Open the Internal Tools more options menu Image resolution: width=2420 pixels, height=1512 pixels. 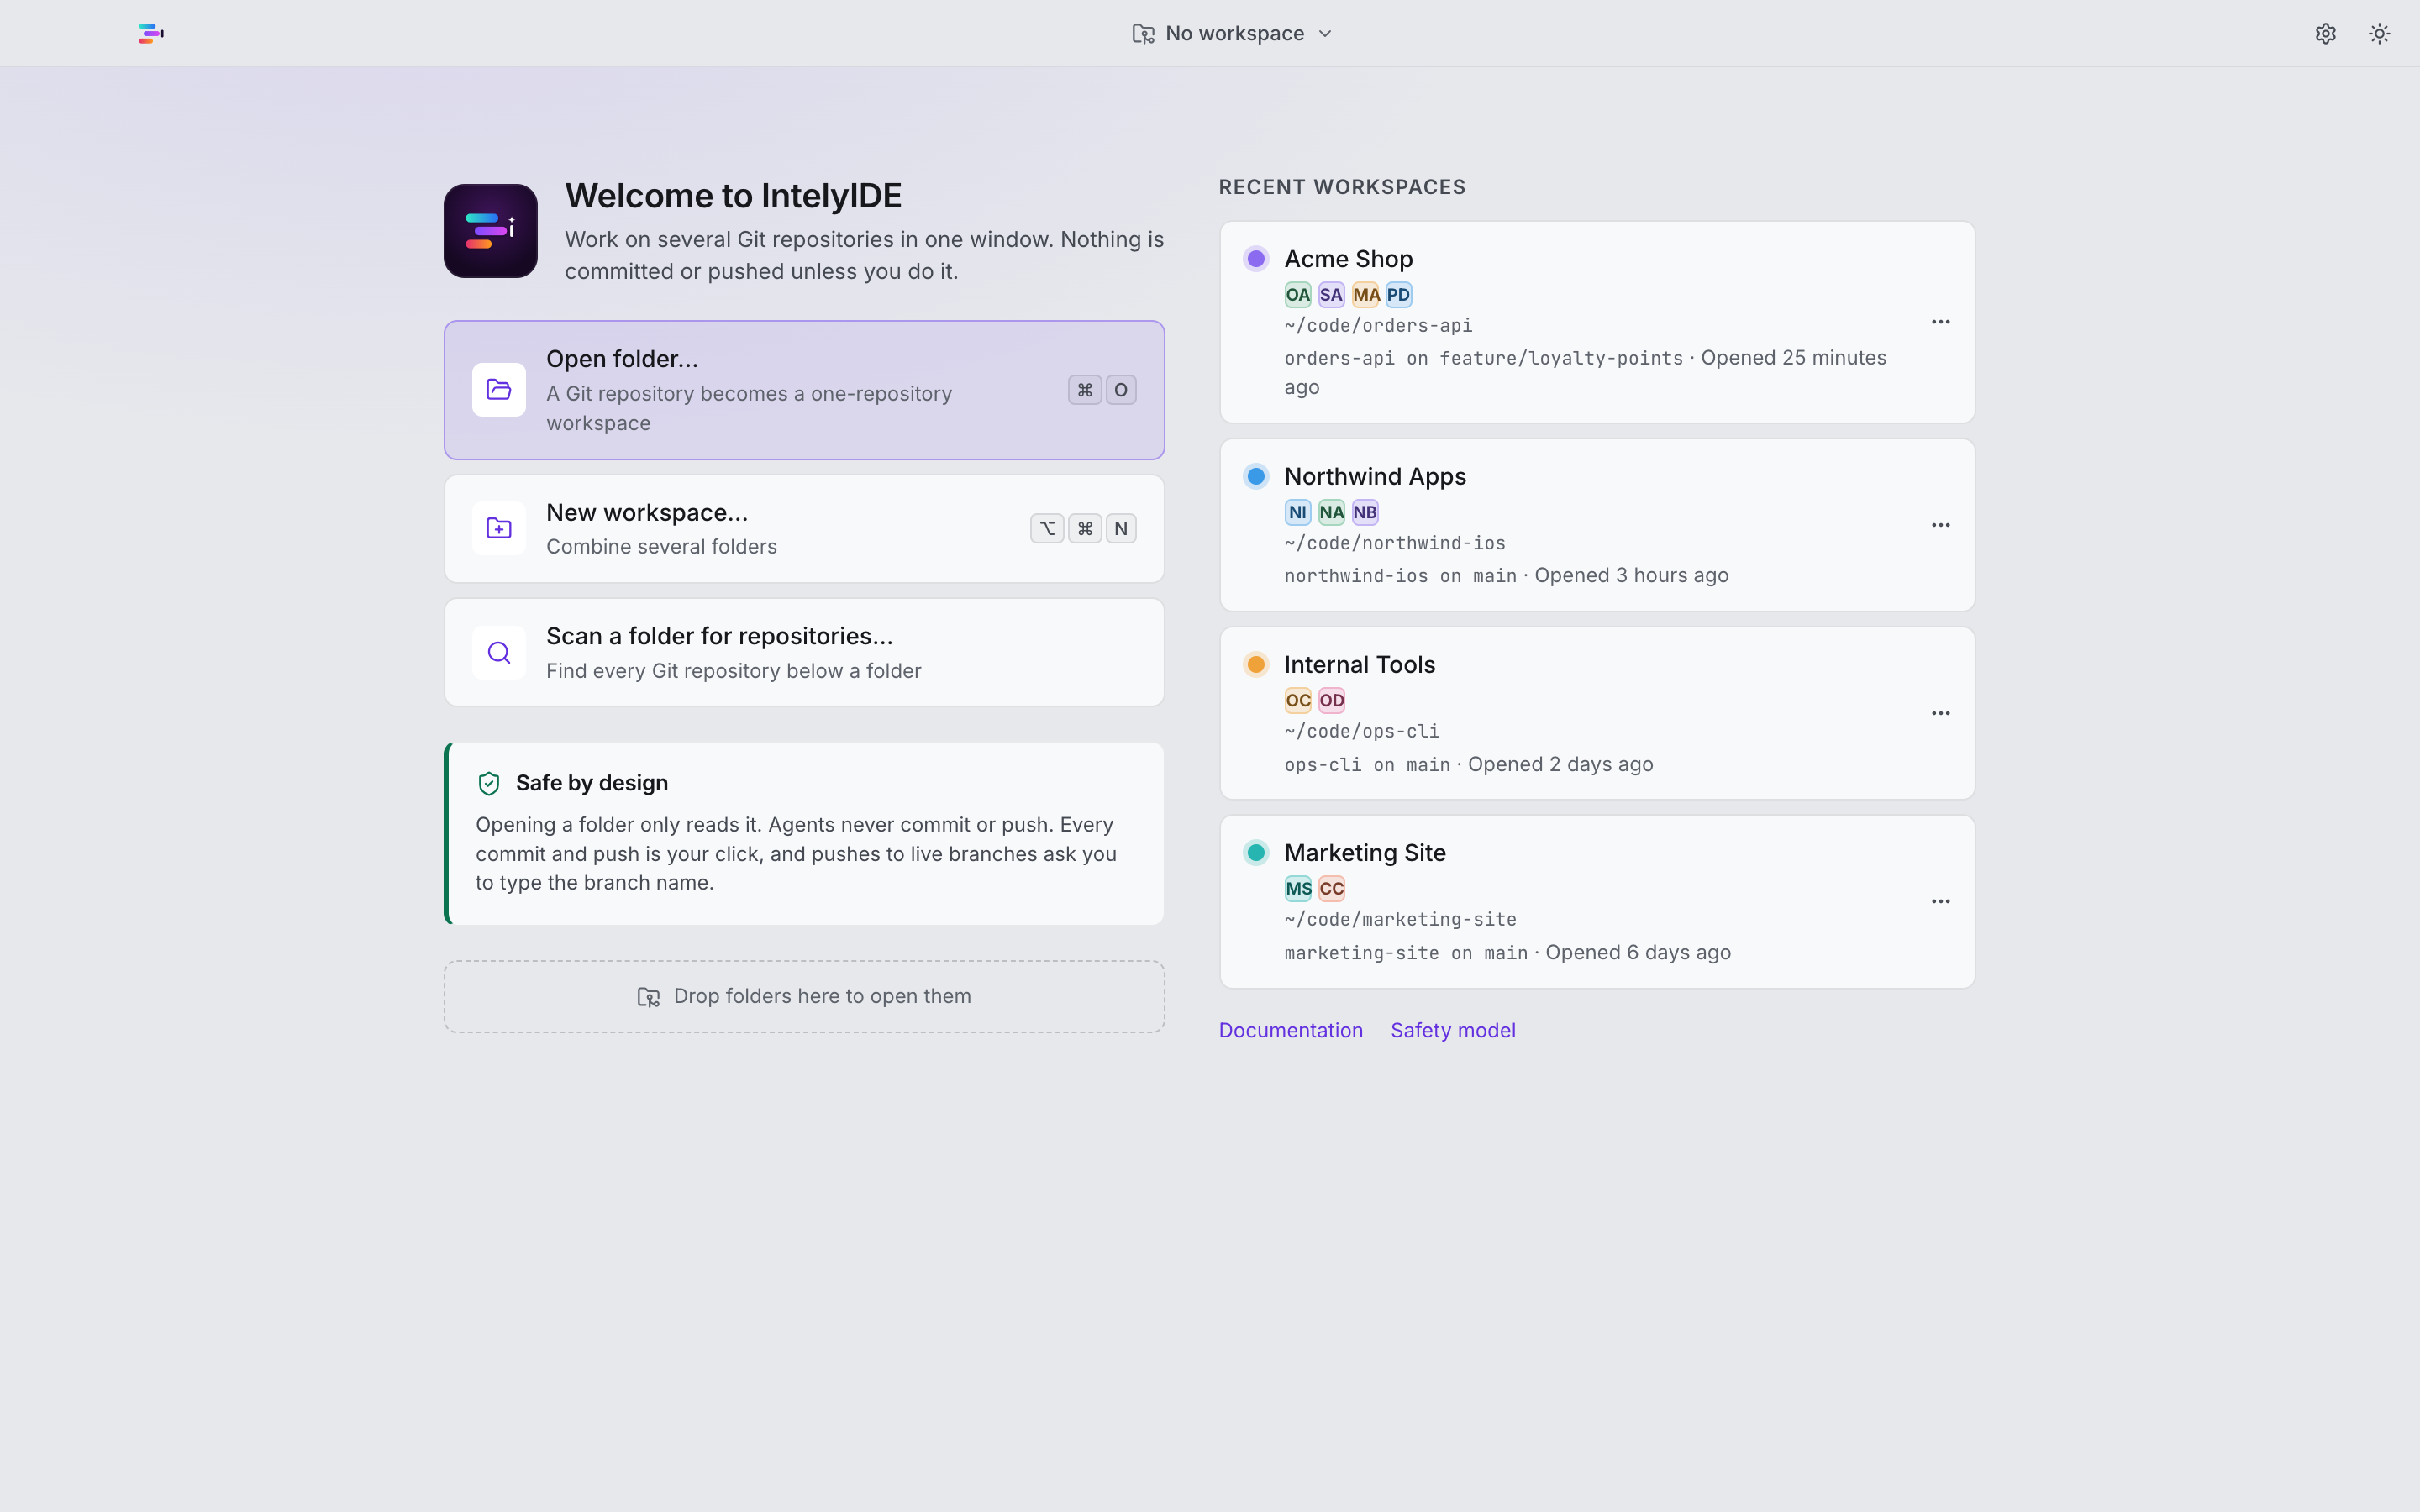point(1940,713)
